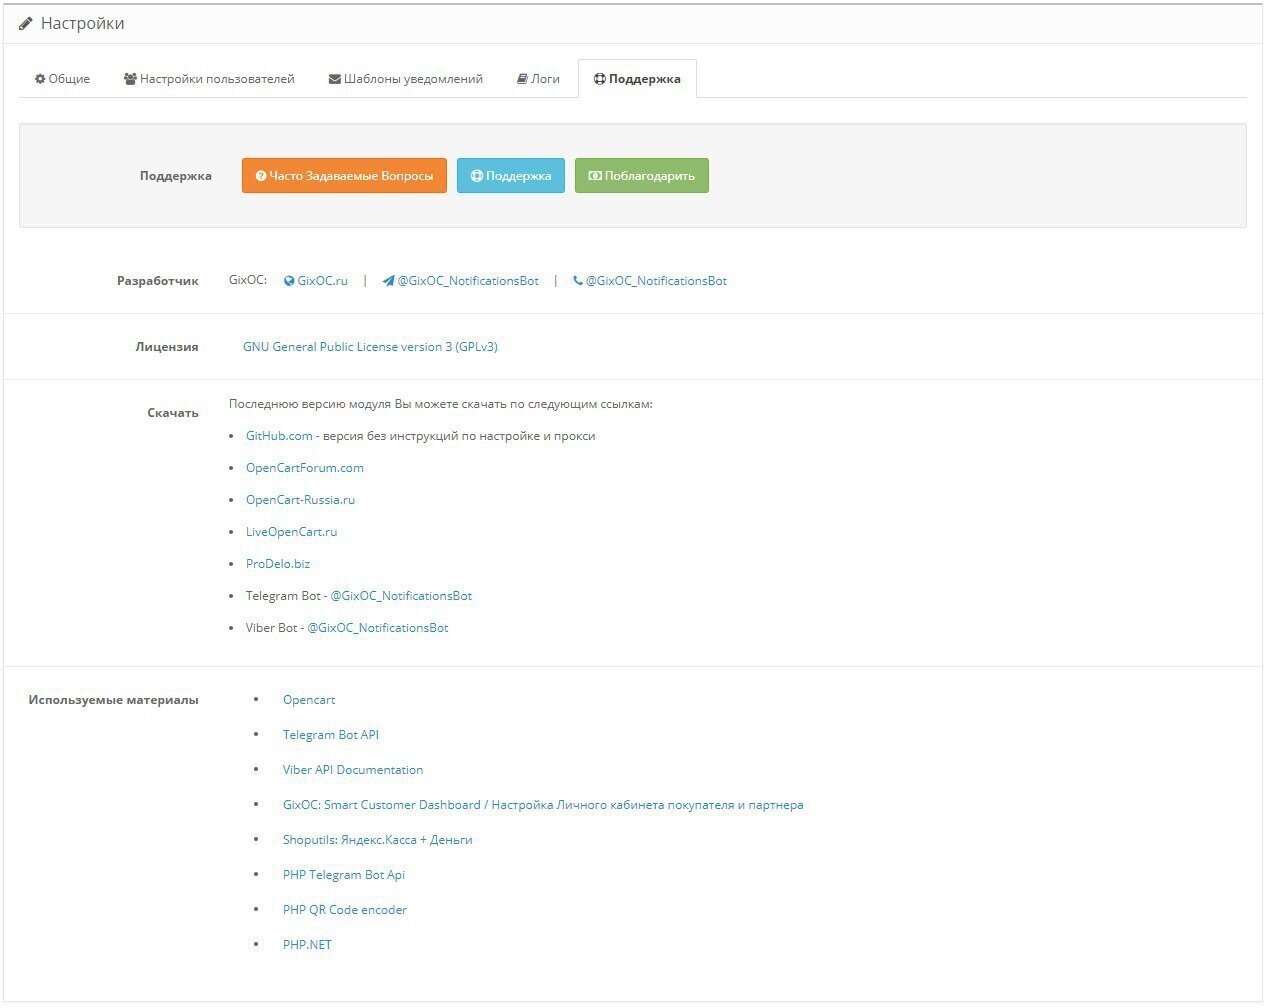Select the Поддержка tab

coord(637,79)
